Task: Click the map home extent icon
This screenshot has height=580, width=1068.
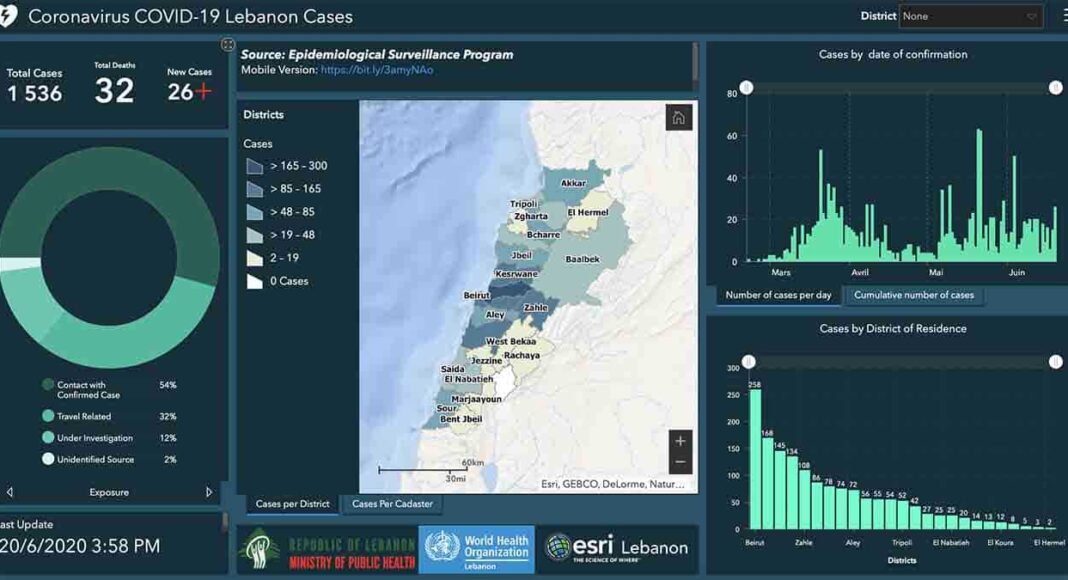Action: click(679, 118)
